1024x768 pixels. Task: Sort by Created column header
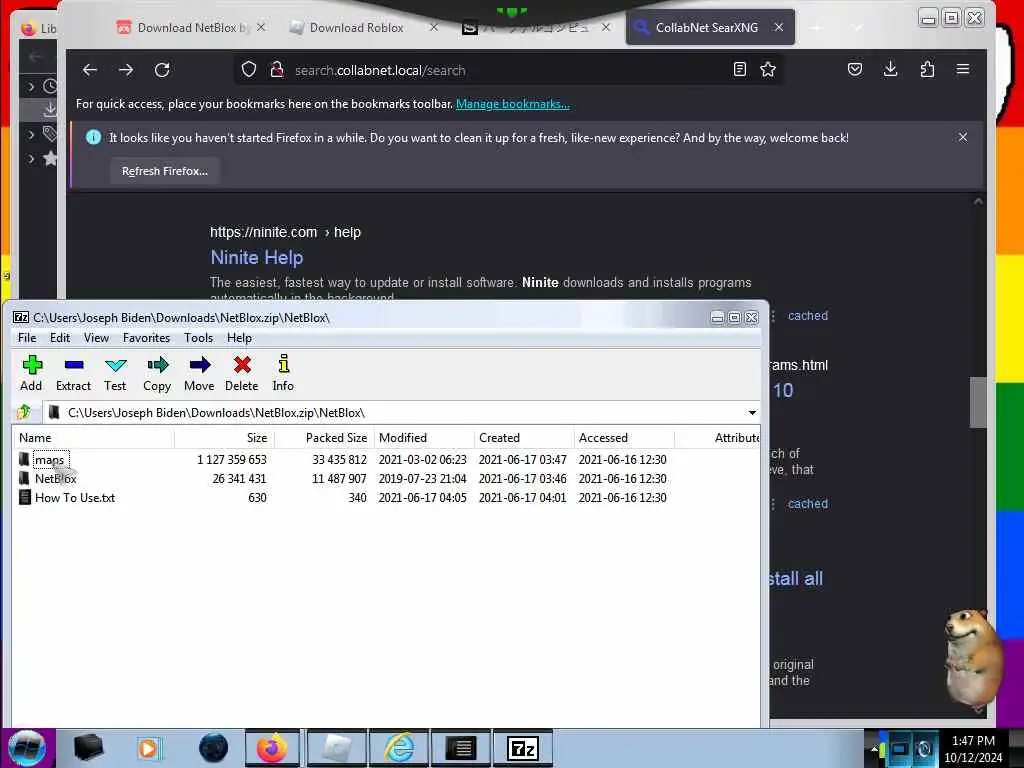(524, 438)
